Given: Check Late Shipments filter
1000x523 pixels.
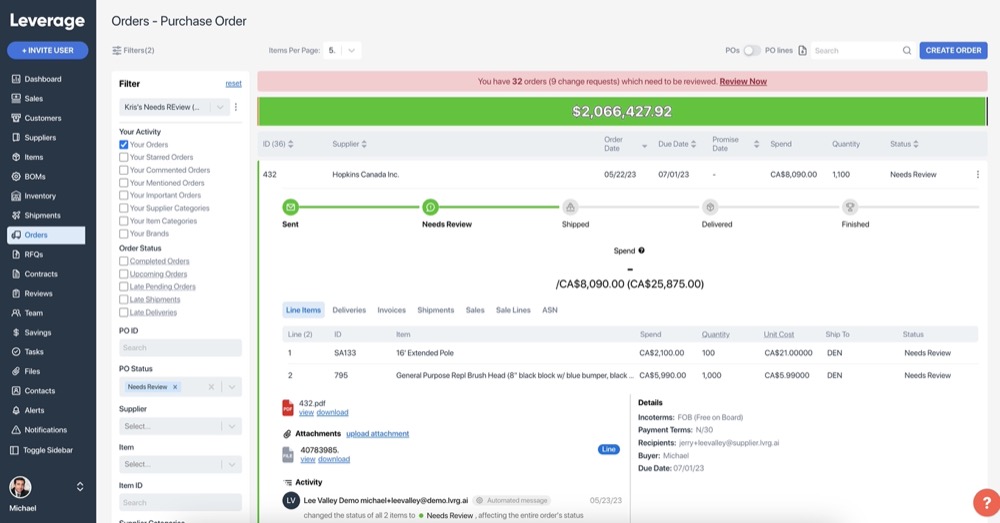Looking at the screenshot, I should (124, 299).
